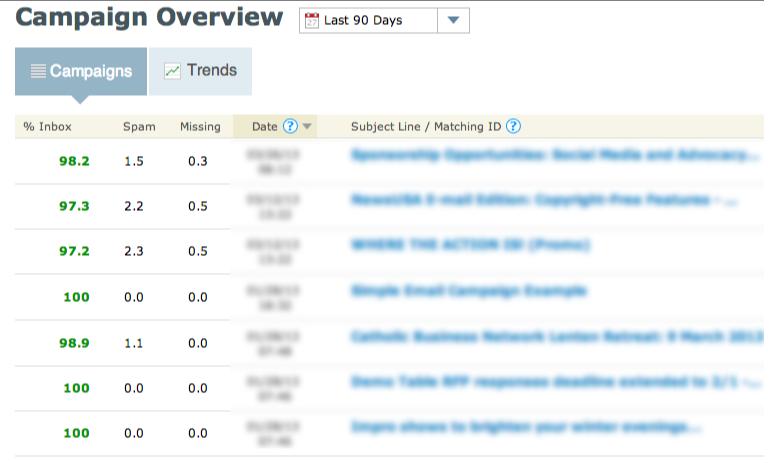Open the Sponsorship Opportunities campaign link

click(554, 155)
